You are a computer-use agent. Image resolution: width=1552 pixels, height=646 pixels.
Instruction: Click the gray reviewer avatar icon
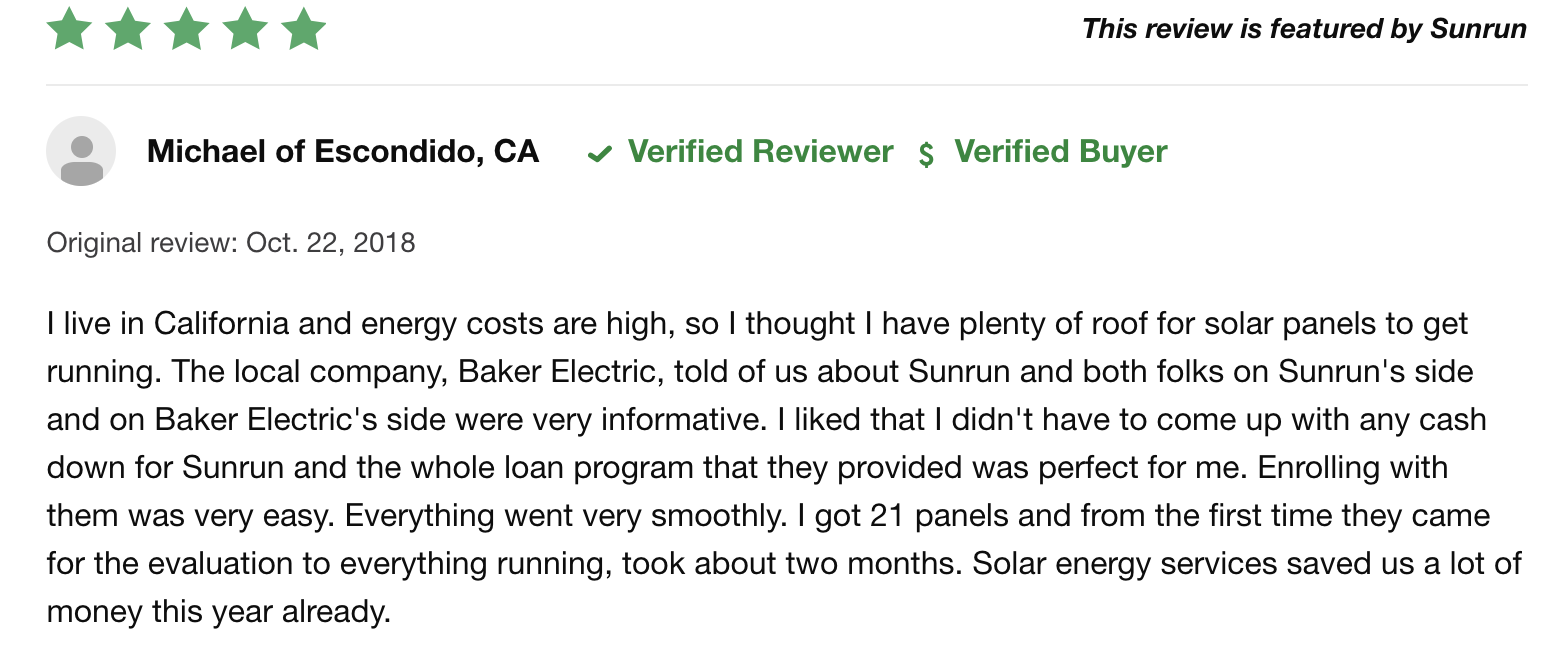coord(81,152)
